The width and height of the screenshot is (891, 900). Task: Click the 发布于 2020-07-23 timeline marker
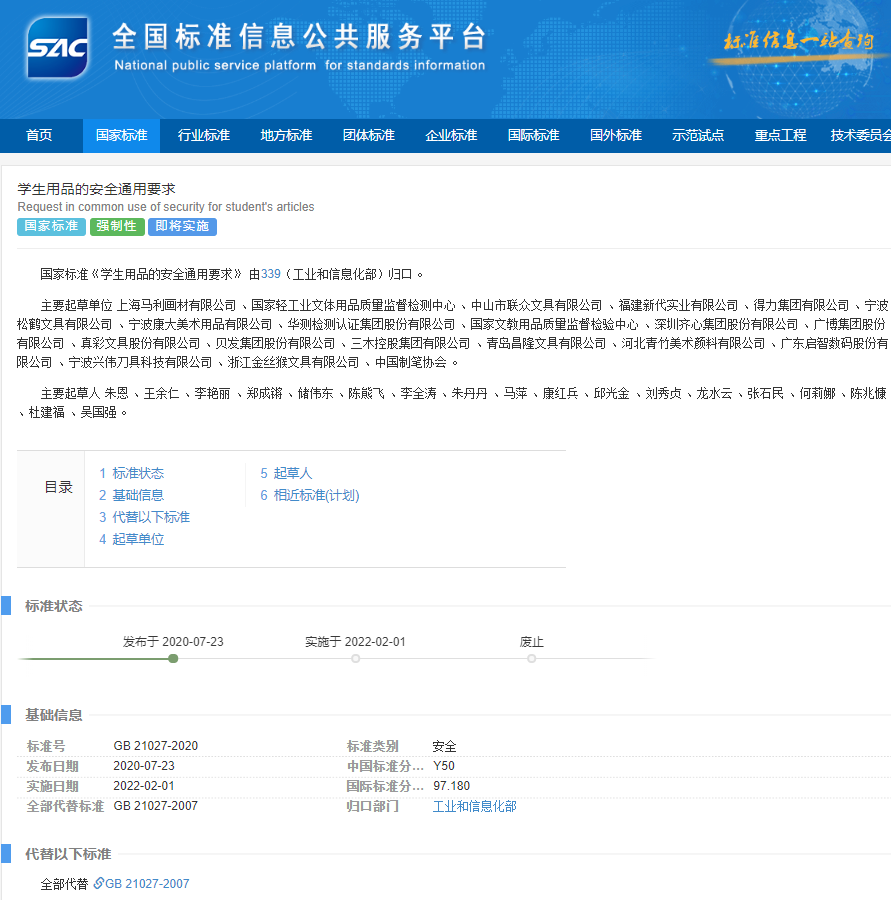[x=173, y=658]
